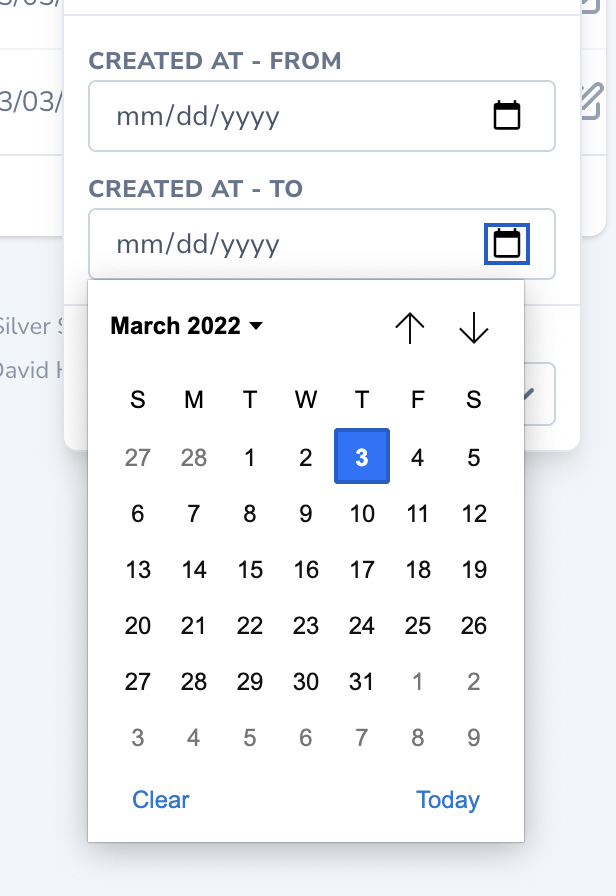Click the edit pencil icon at right edge

tap(592, 101)
